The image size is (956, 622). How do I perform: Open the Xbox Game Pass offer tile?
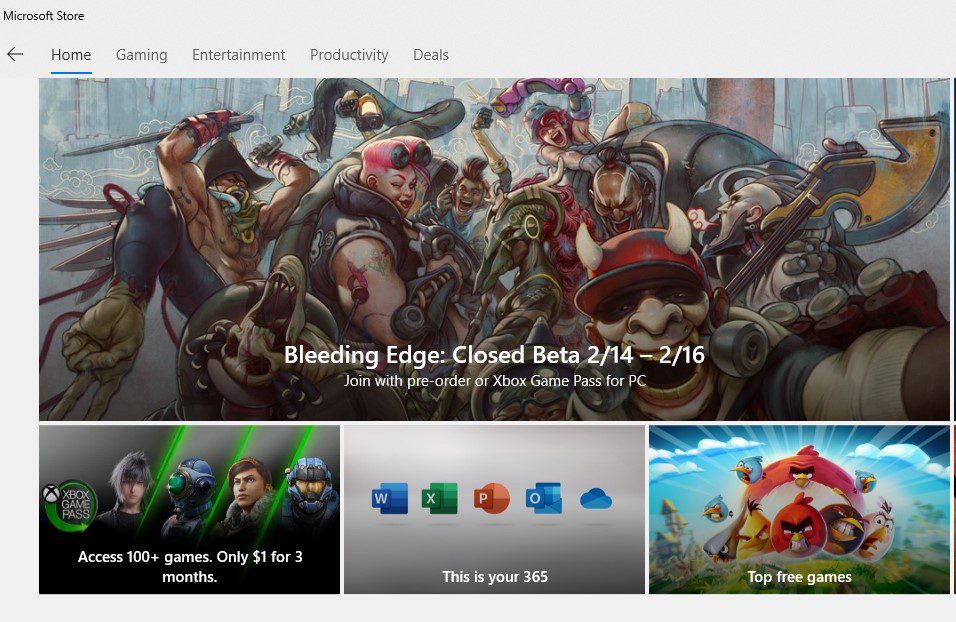189,509
